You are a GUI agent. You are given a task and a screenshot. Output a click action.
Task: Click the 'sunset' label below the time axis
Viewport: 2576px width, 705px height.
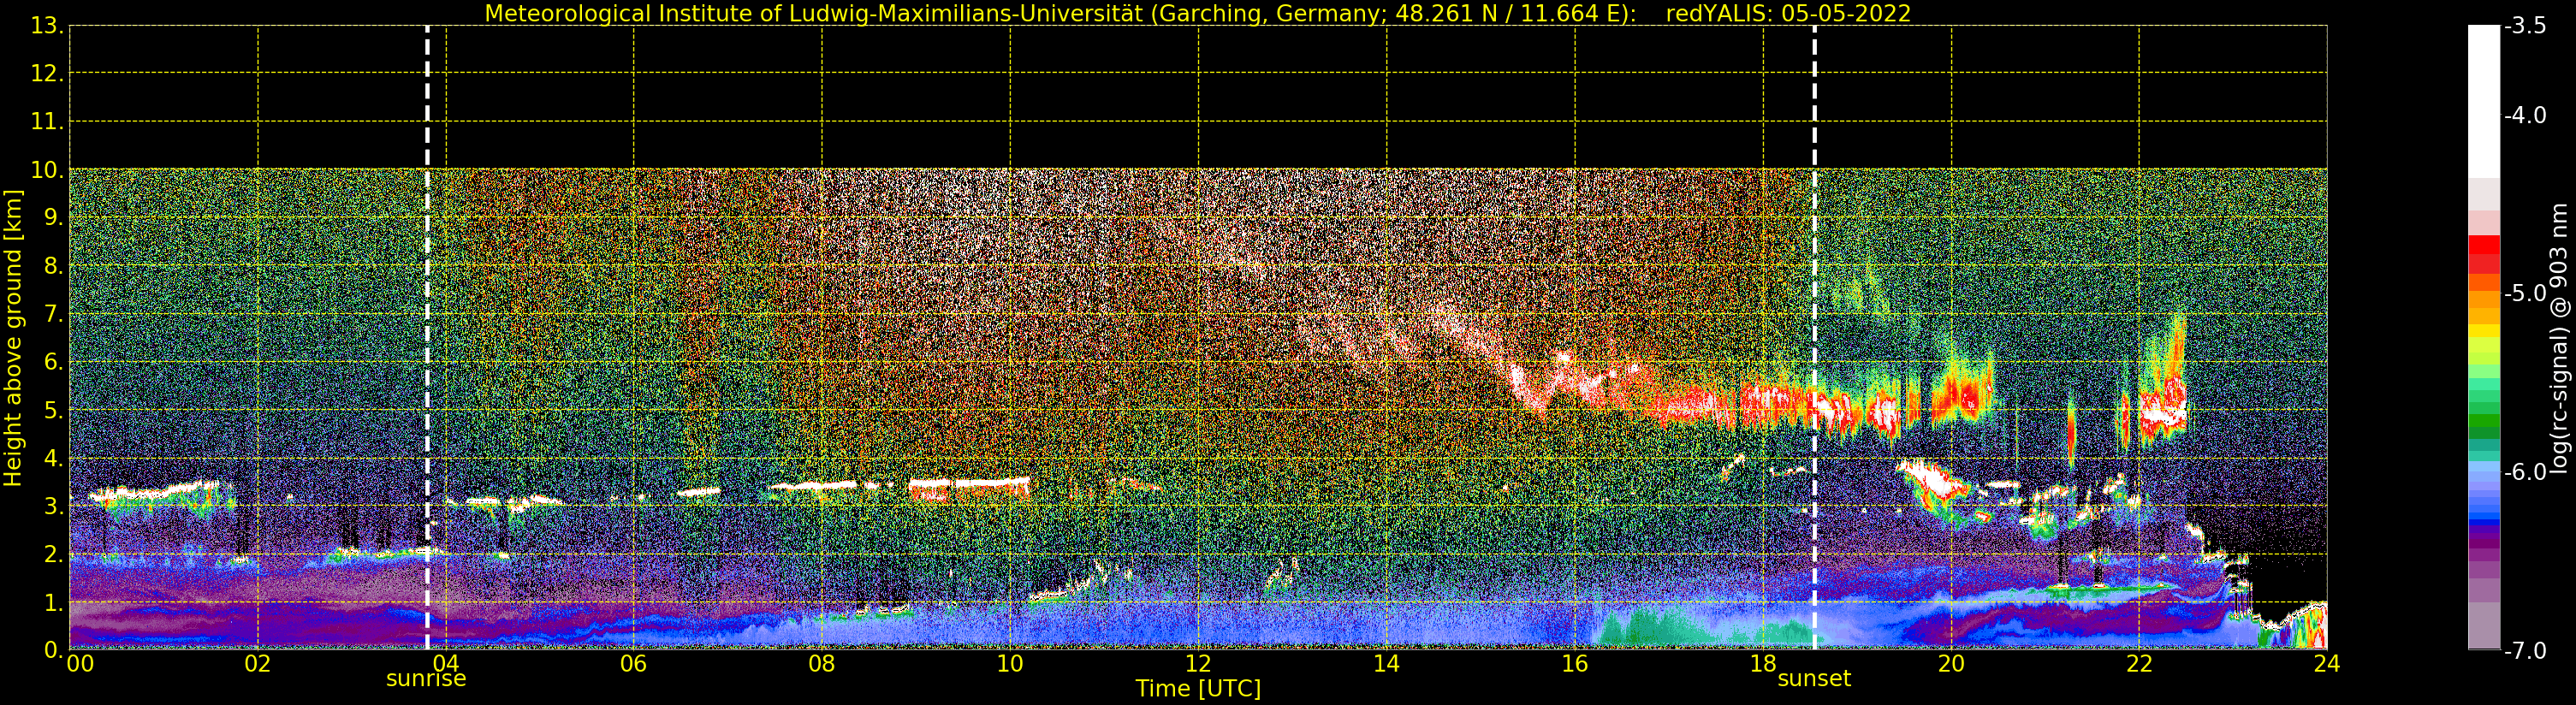coord(1814,679)
